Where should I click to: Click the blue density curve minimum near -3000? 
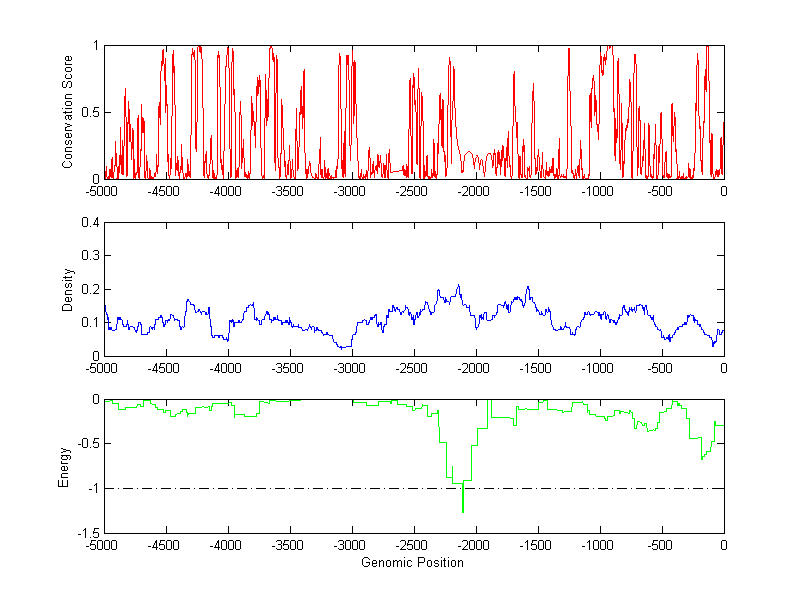pyautogui.click(x=345, y=347)
